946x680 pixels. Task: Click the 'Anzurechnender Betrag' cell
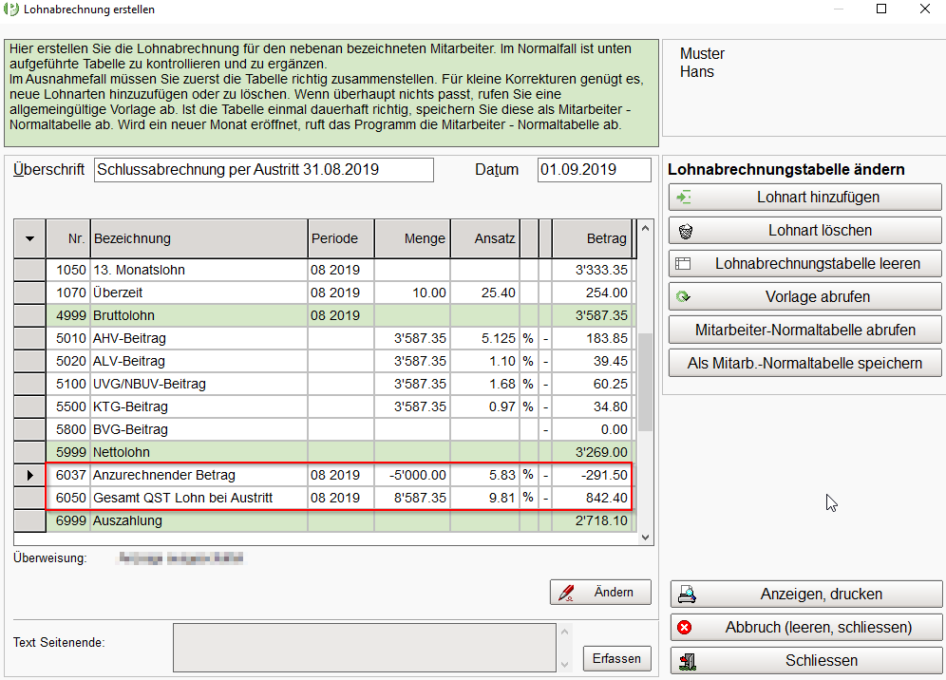(199, 475)
